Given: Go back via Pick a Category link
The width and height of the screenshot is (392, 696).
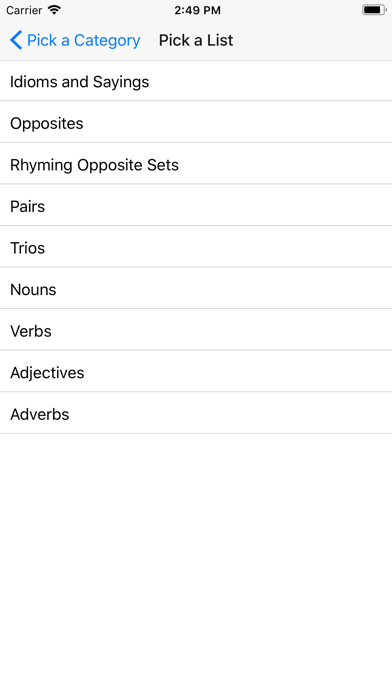Looking at the screenshot, I should [75, 40].
